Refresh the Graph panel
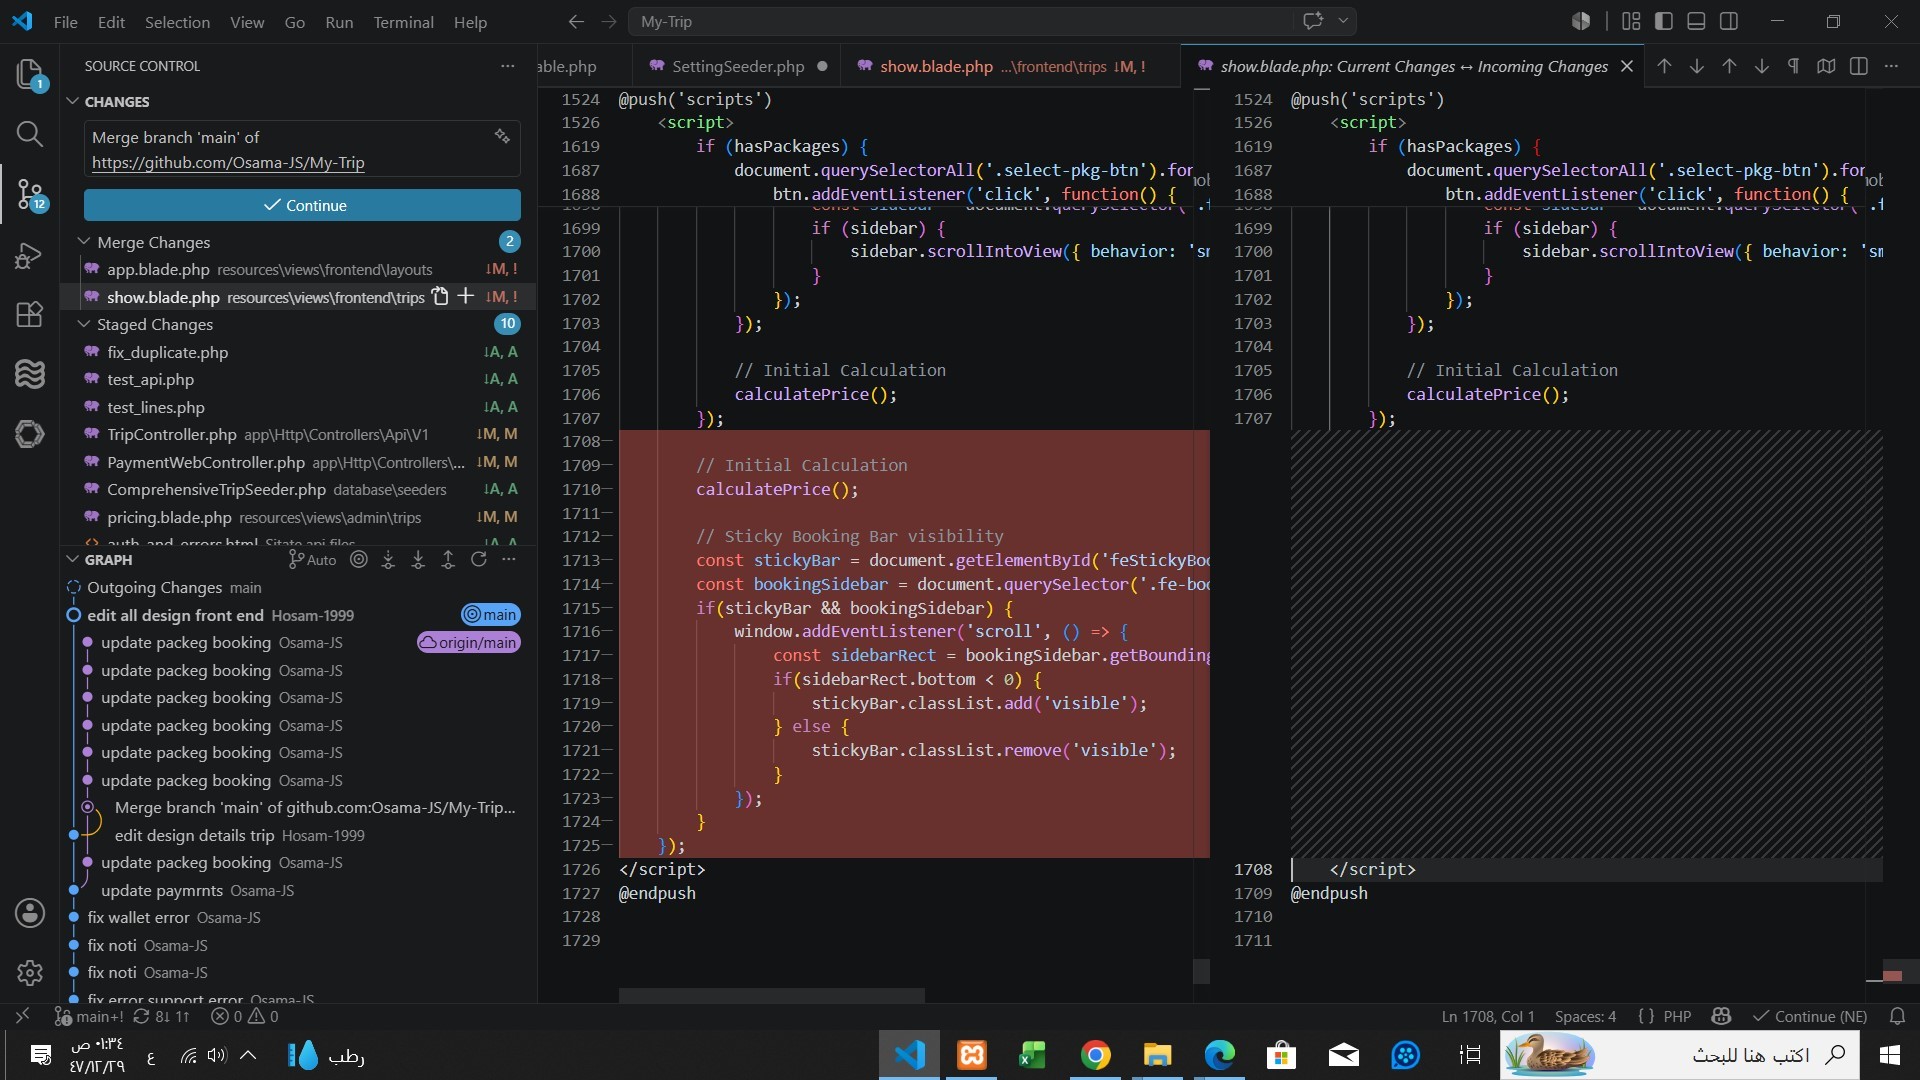Image resolution: width=1920 pixels, height=1080 pixels. pyautogui.click(x=479, y=560)
